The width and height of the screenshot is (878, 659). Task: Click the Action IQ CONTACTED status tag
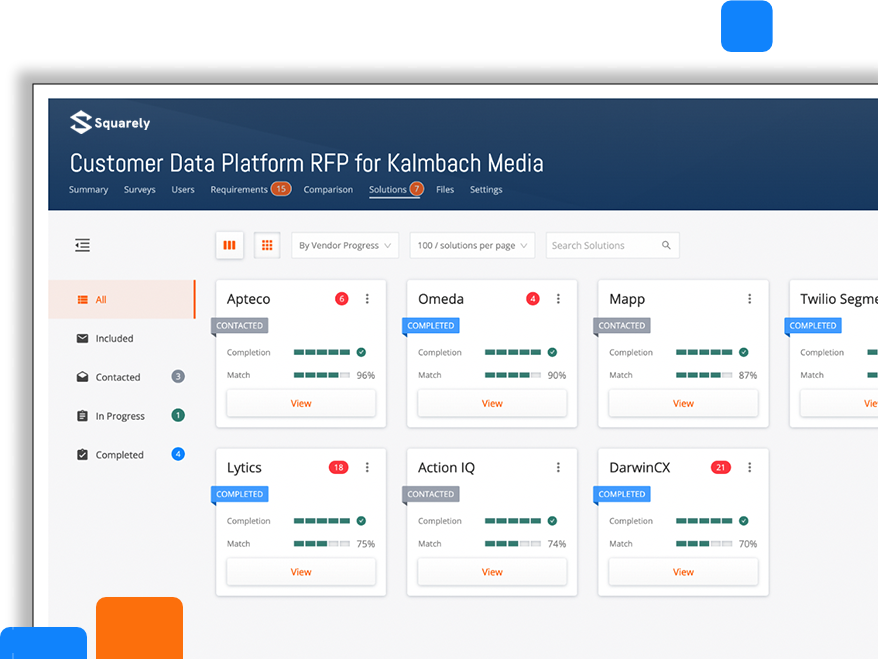(431, 494)
